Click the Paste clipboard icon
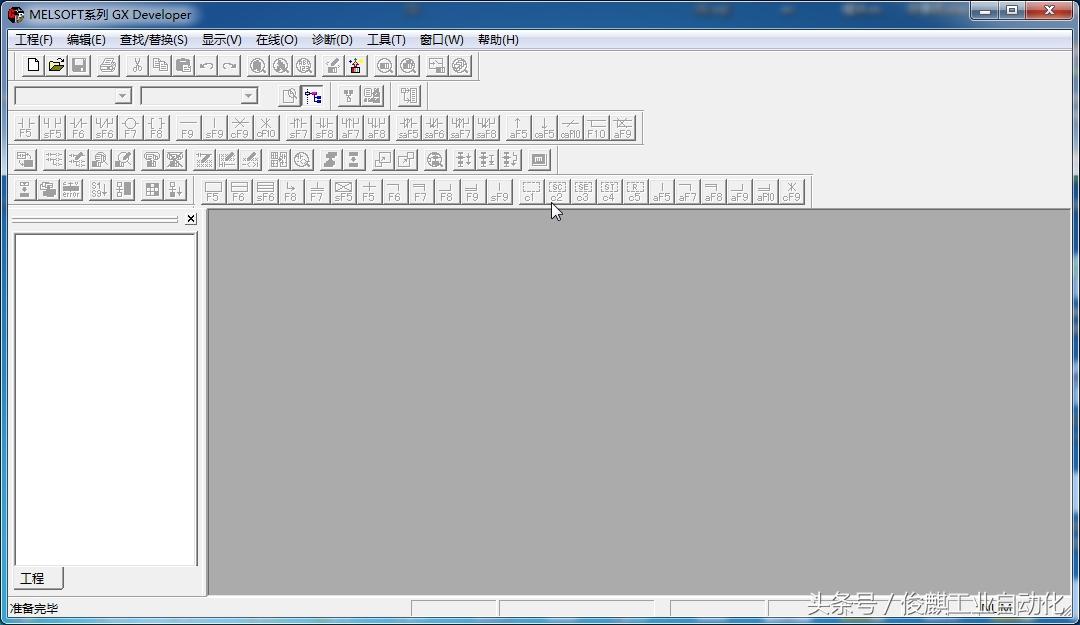This screenshot has height=625, width=1080. [183, 65]
